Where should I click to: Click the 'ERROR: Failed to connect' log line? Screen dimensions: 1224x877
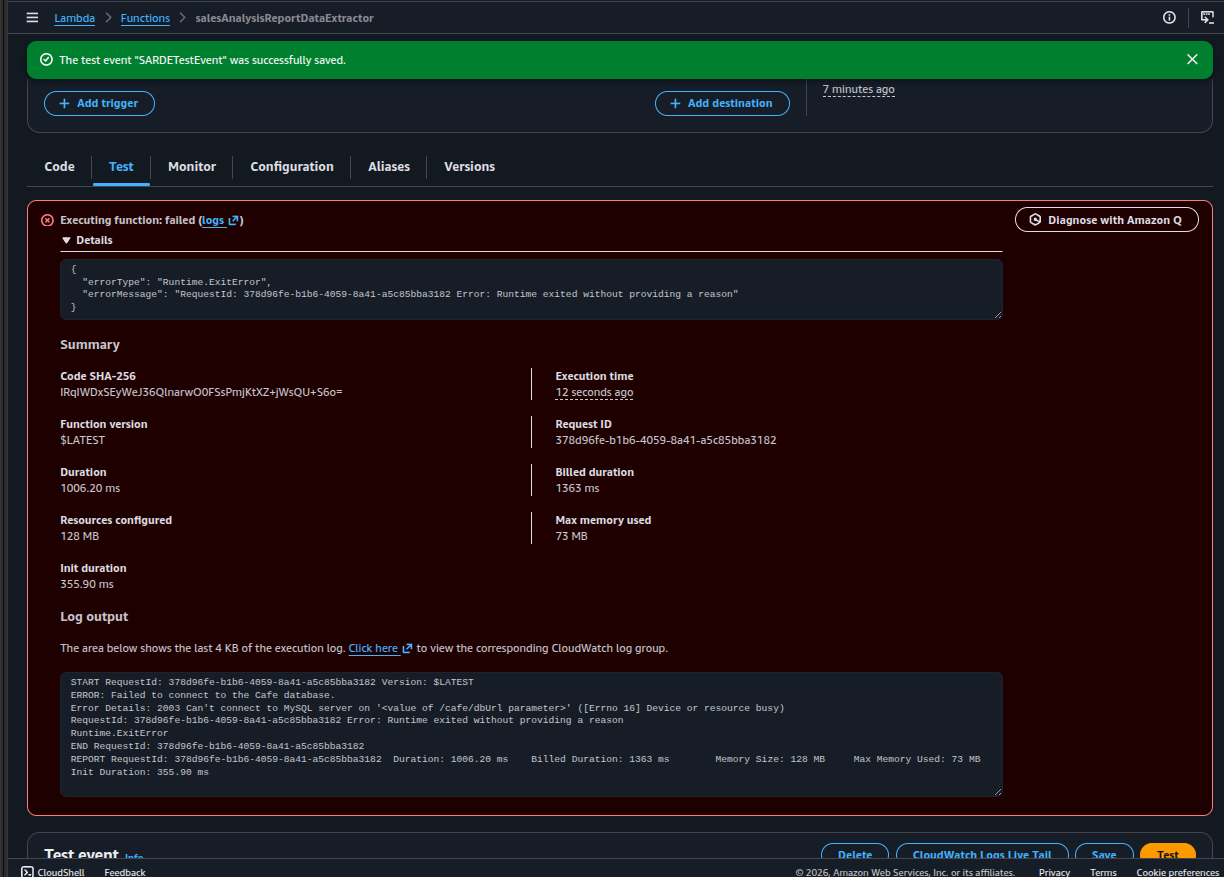click(203, 695)
